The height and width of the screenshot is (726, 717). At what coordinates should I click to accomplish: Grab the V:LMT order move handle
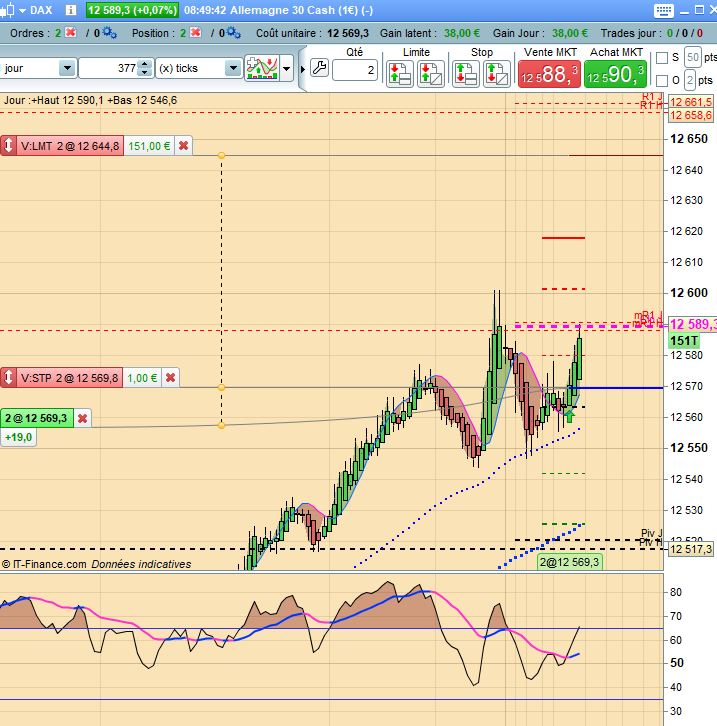pos(8,146)
